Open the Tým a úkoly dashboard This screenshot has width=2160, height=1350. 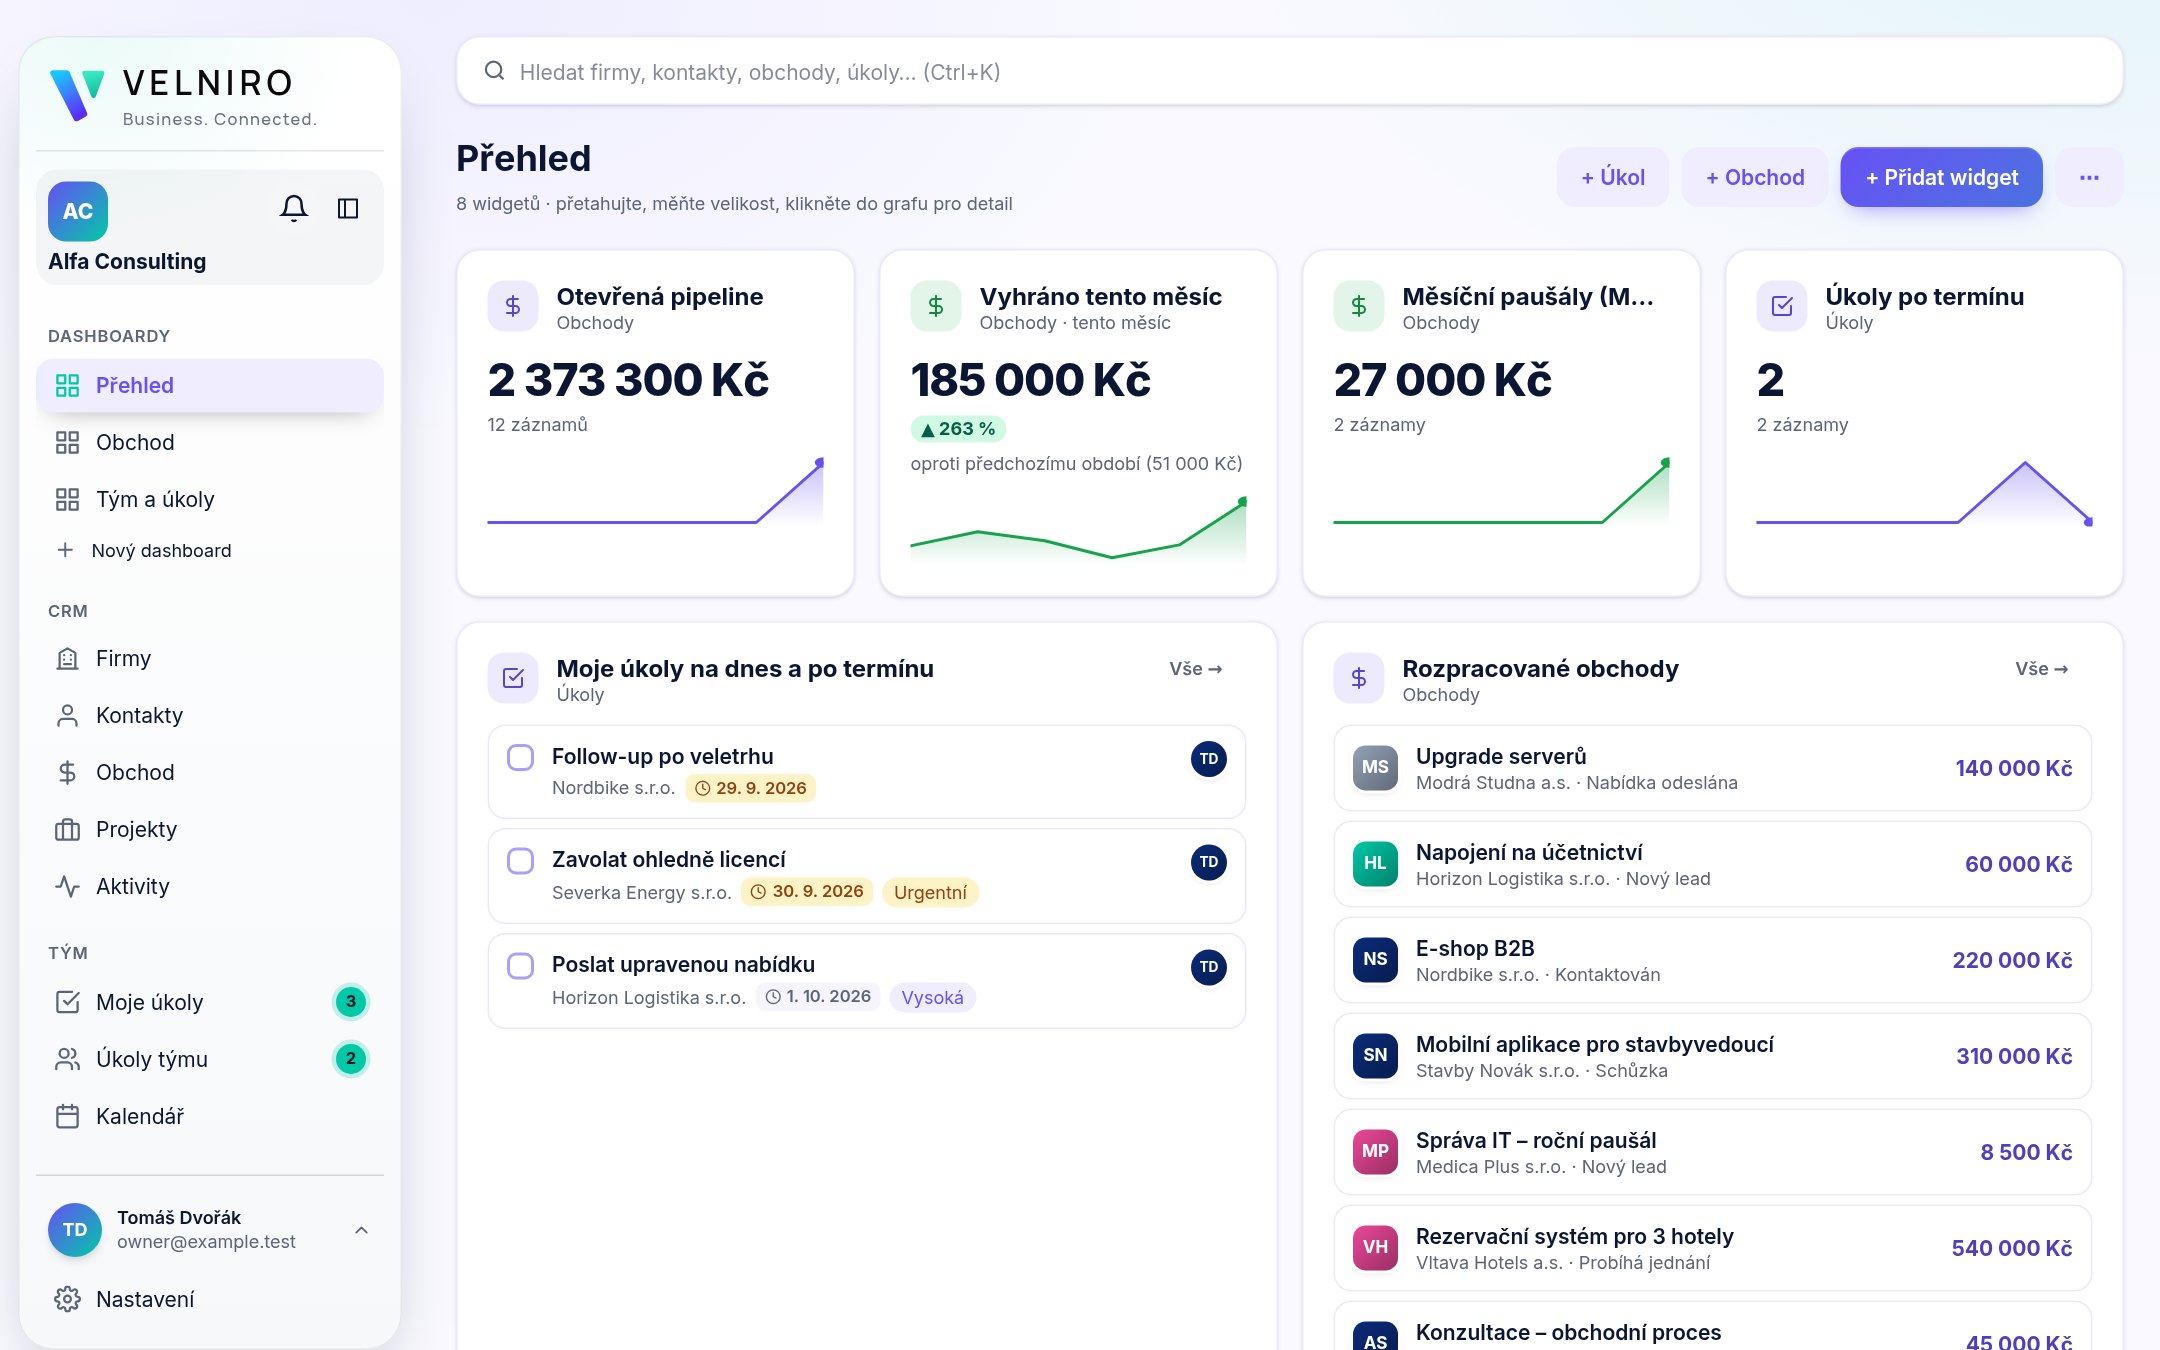click(x=210, y=499)
